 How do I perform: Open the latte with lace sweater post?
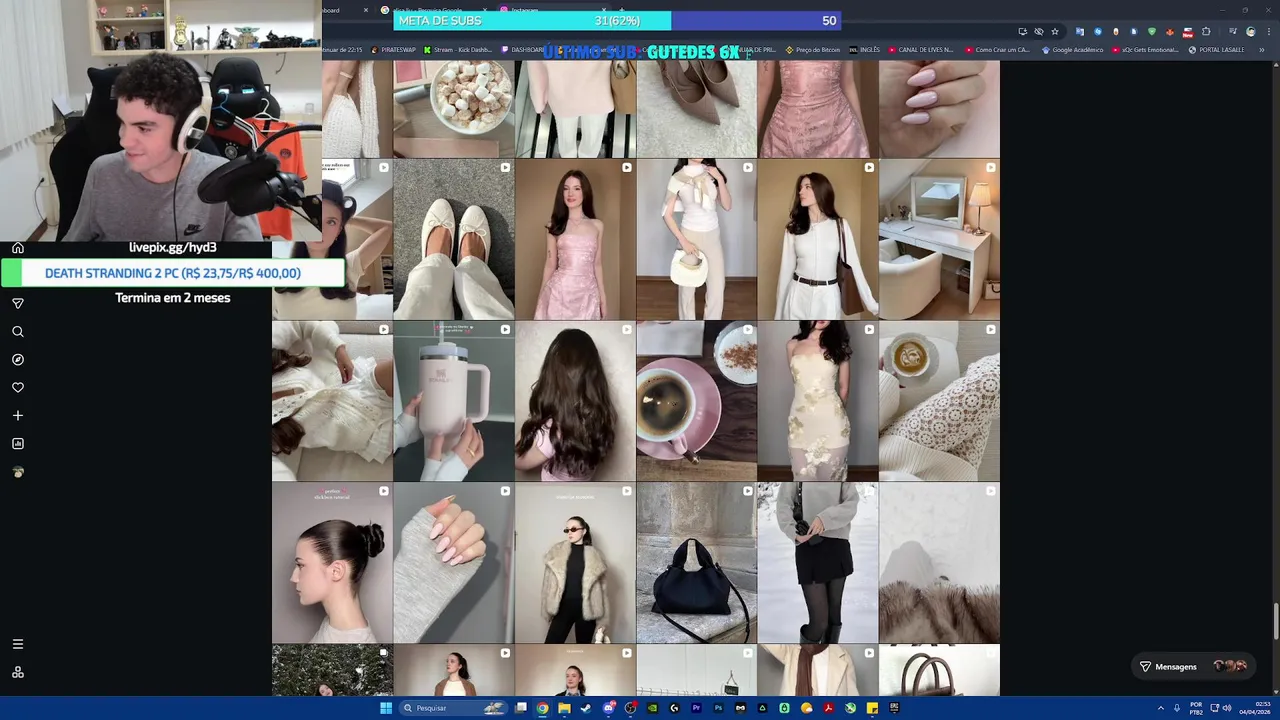coord(939,401)
